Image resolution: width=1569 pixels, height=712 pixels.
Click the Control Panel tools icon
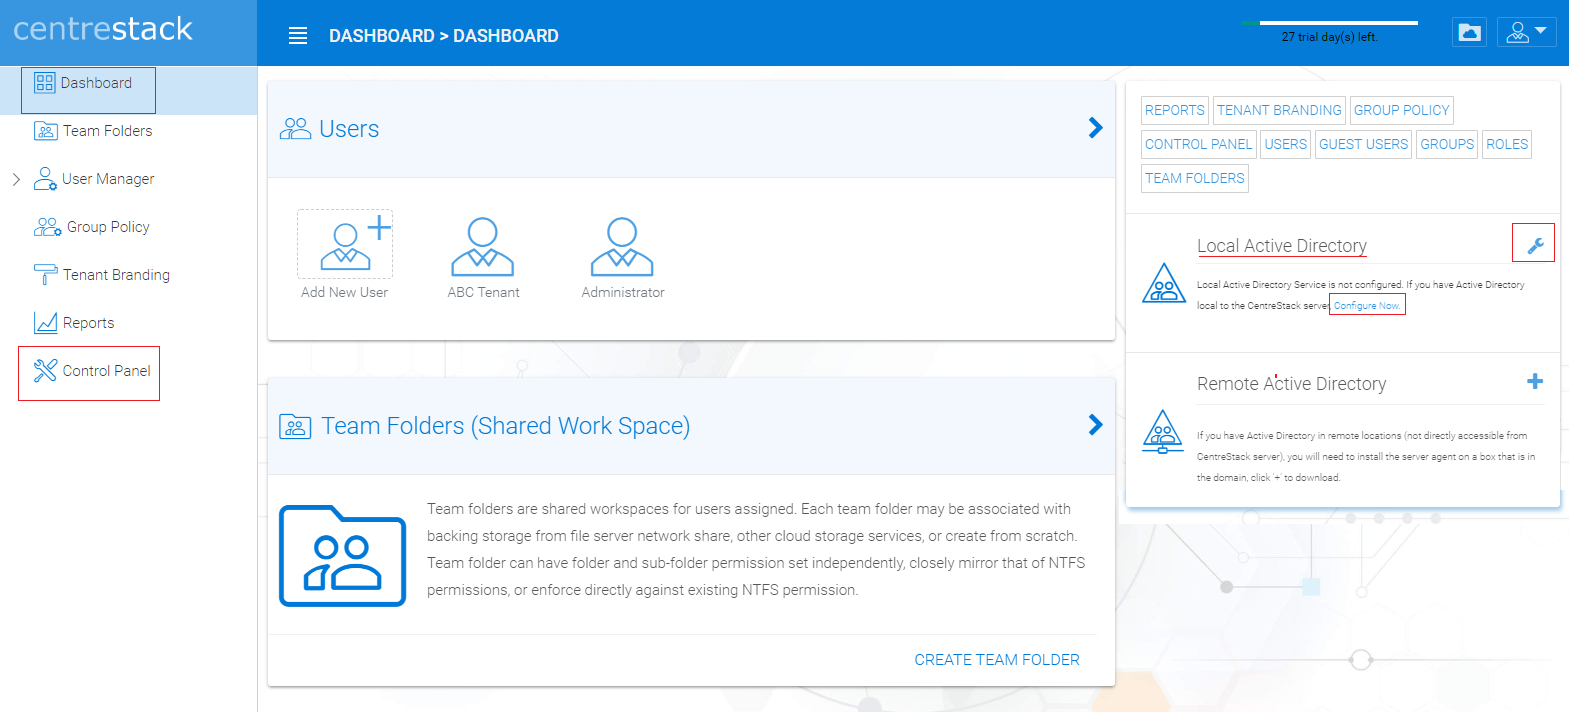[45, 371]
